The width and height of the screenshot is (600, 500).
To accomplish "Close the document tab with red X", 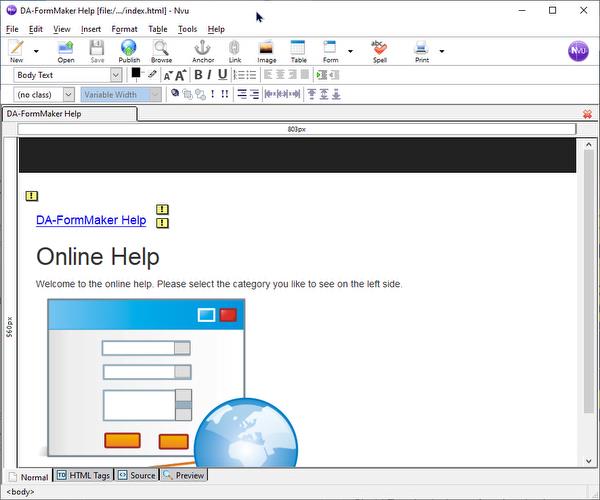I will (x=587, y=114).
